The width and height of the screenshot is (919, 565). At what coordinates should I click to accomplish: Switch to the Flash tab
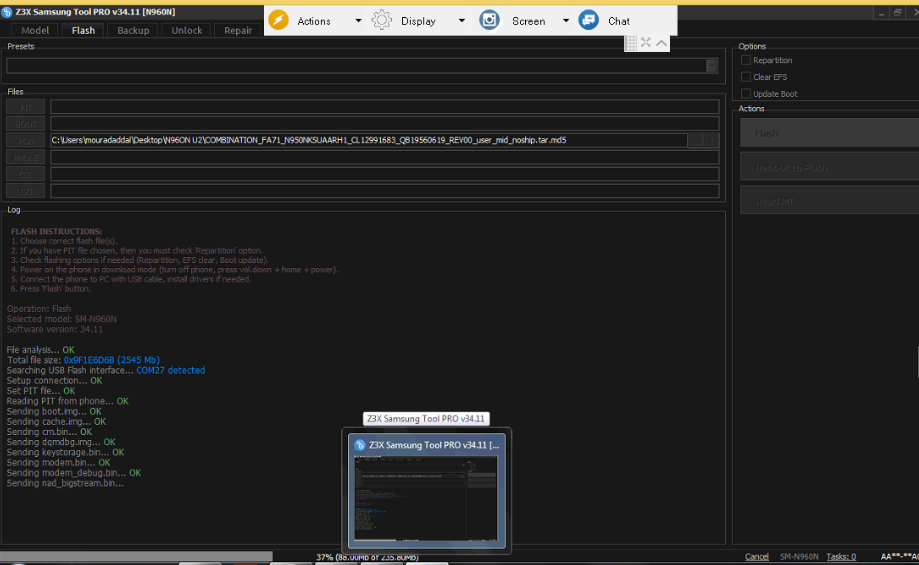tap(83, 30)
